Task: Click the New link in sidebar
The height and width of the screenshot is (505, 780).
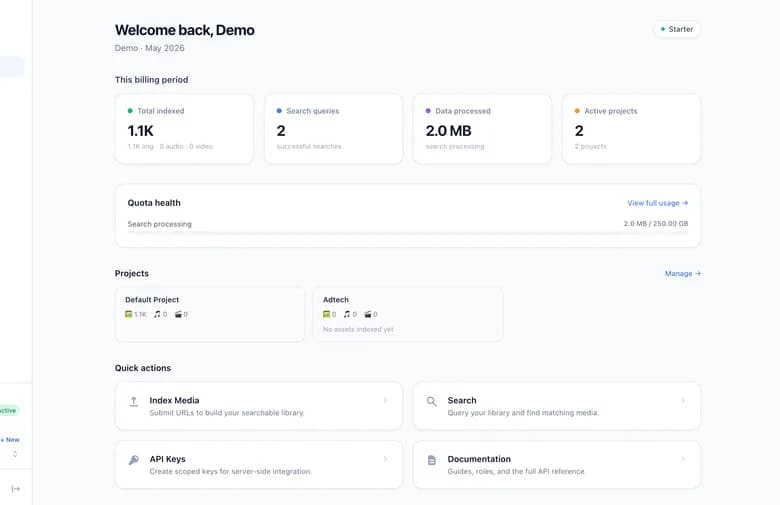Action: pos(10,440)
